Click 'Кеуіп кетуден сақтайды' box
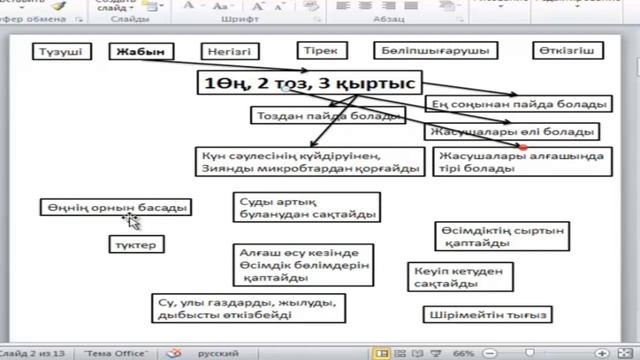 (460, 277)
